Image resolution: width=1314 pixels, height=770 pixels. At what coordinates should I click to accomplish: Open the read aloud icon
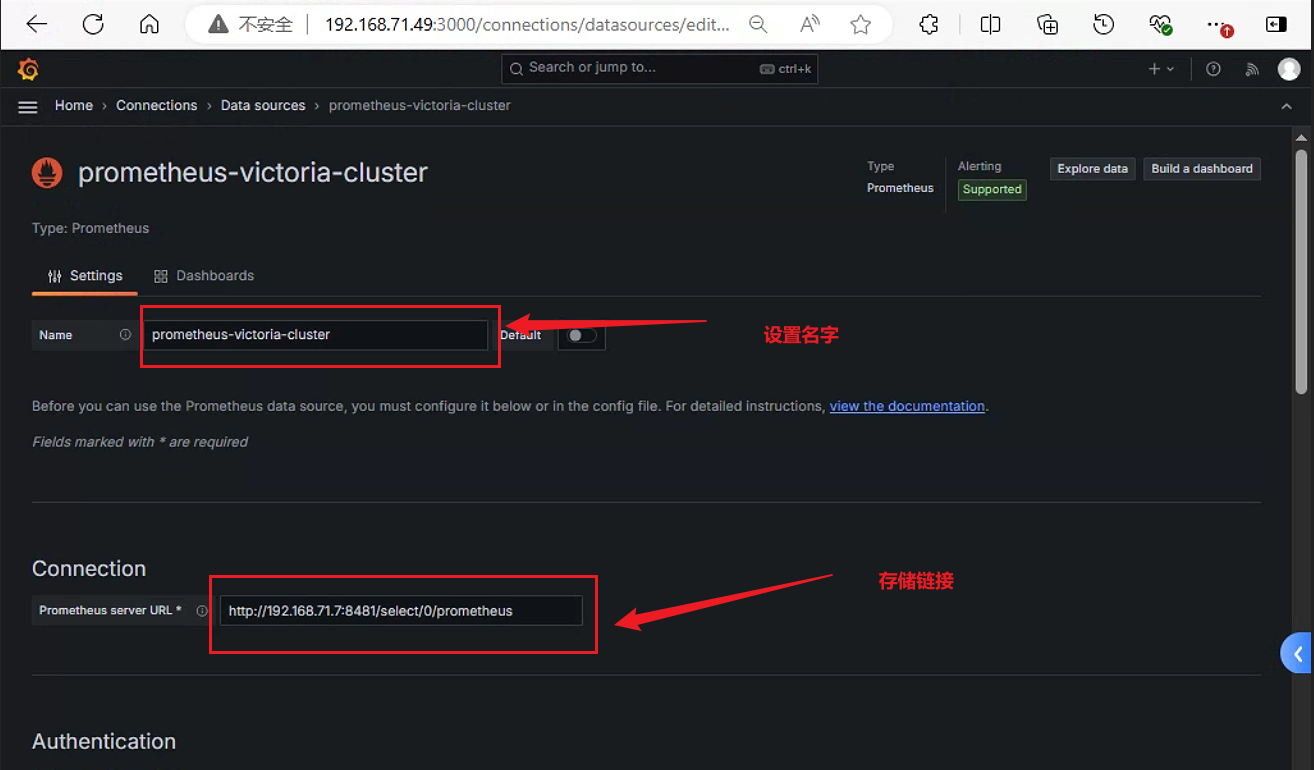point(809,25)
